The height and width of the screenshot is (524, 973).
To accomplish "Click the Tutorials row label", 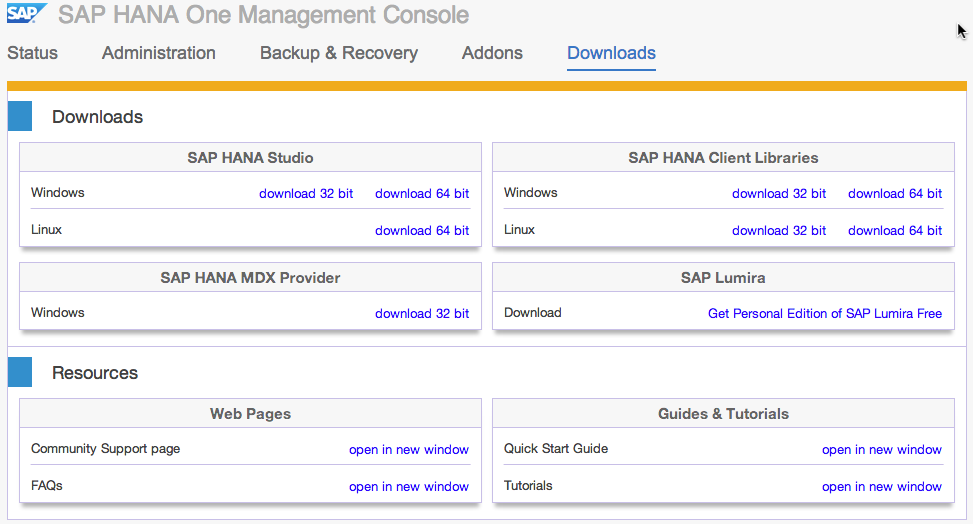I will [x=528, y=486].
